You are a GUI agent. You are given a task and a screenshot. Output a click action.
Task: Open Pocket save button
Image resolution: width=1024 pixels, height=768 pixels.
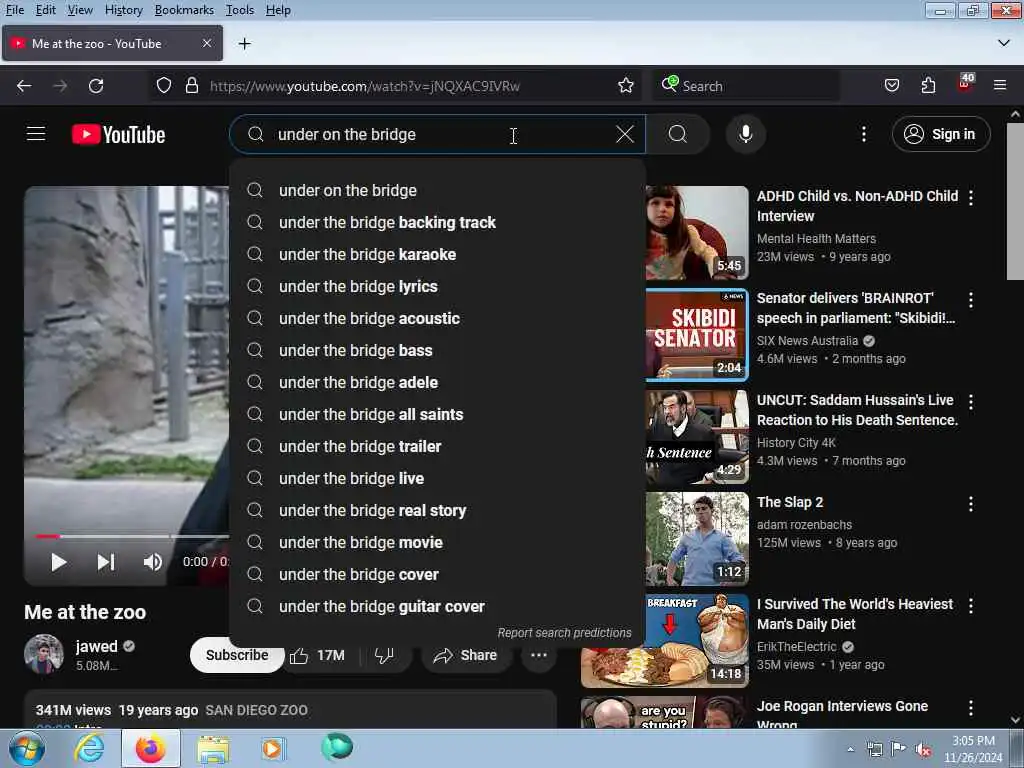891,86
